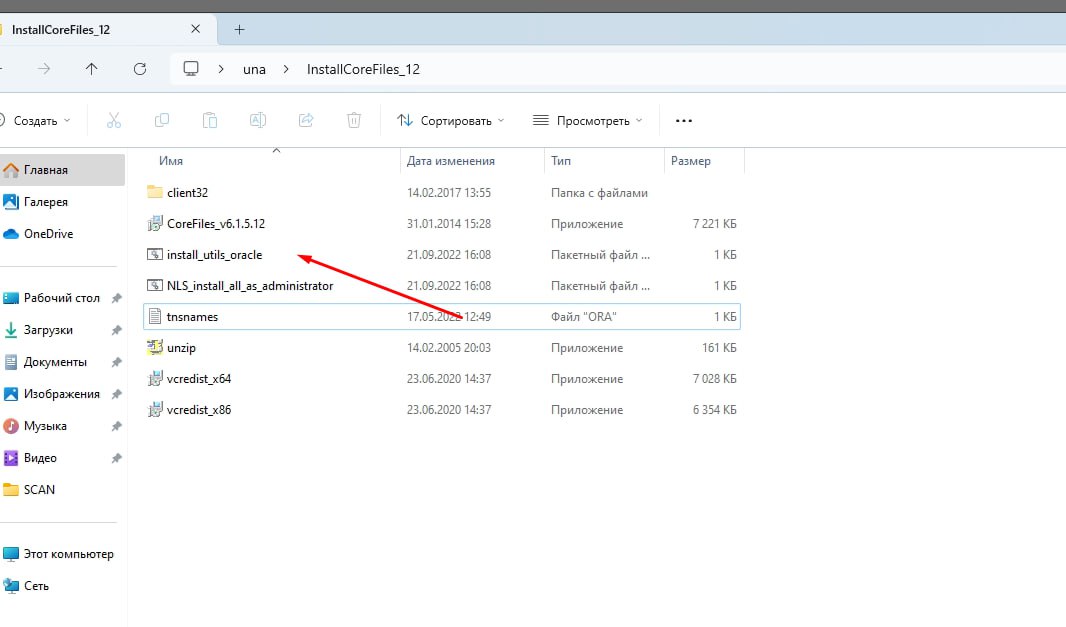Open Главная in the sidebar
The height and width of the screenshot is (627, 1066).
[62, 170]
